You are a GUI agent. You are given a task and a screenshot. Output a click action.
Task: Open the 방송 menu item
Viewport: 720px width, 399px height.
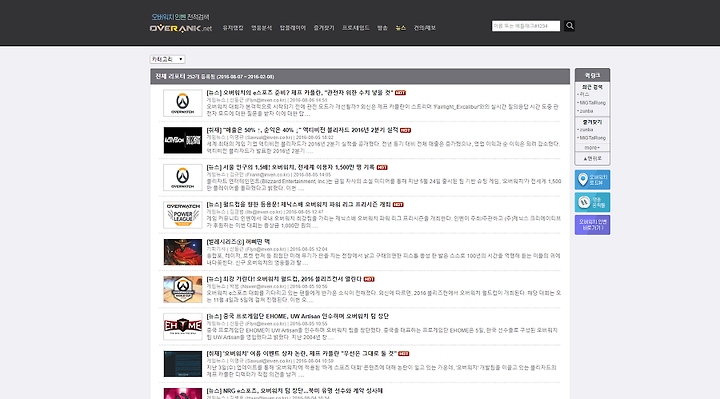[382, 28]
